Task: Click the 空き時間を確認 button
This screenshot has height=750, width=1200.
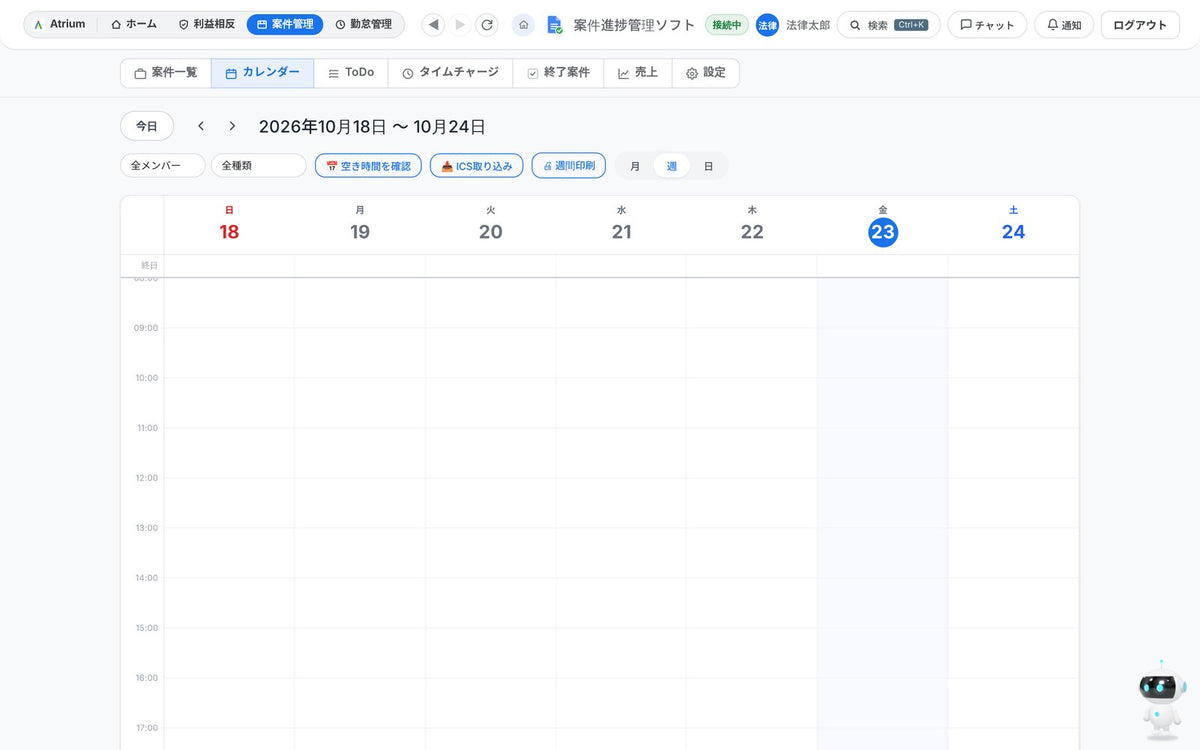Action: click(368, 166)
